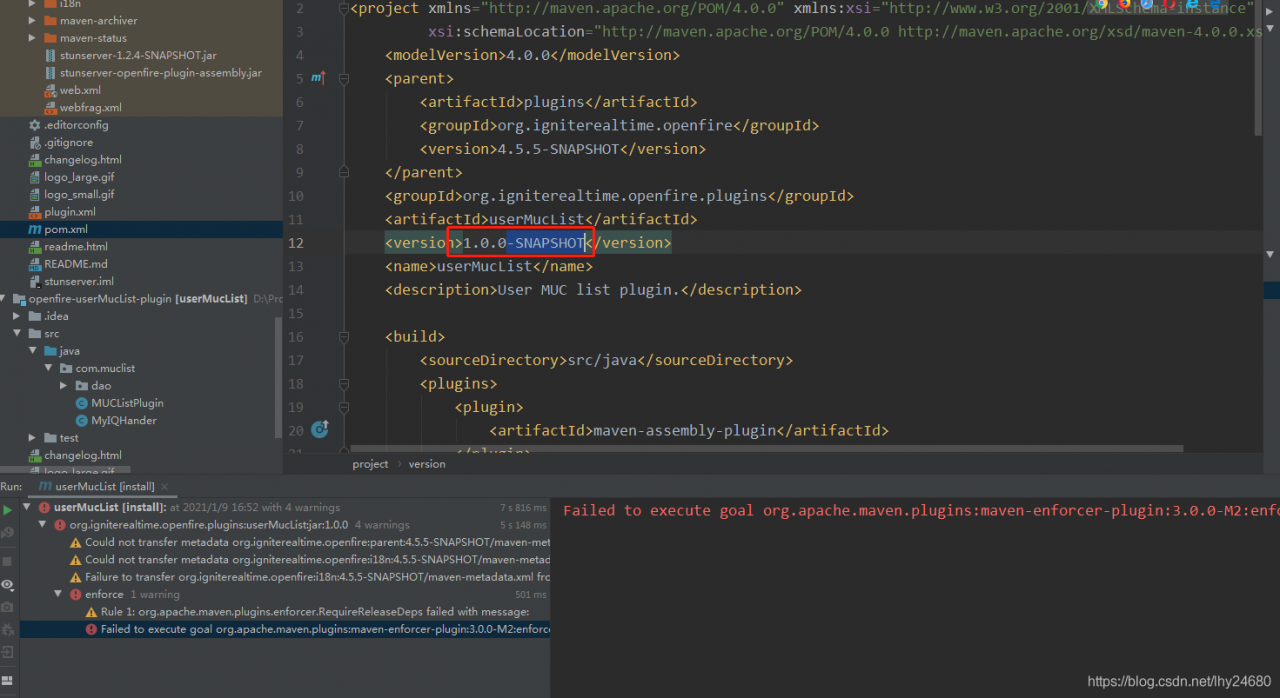Click the exit arrow icon in Run panel

pos(8,651)
